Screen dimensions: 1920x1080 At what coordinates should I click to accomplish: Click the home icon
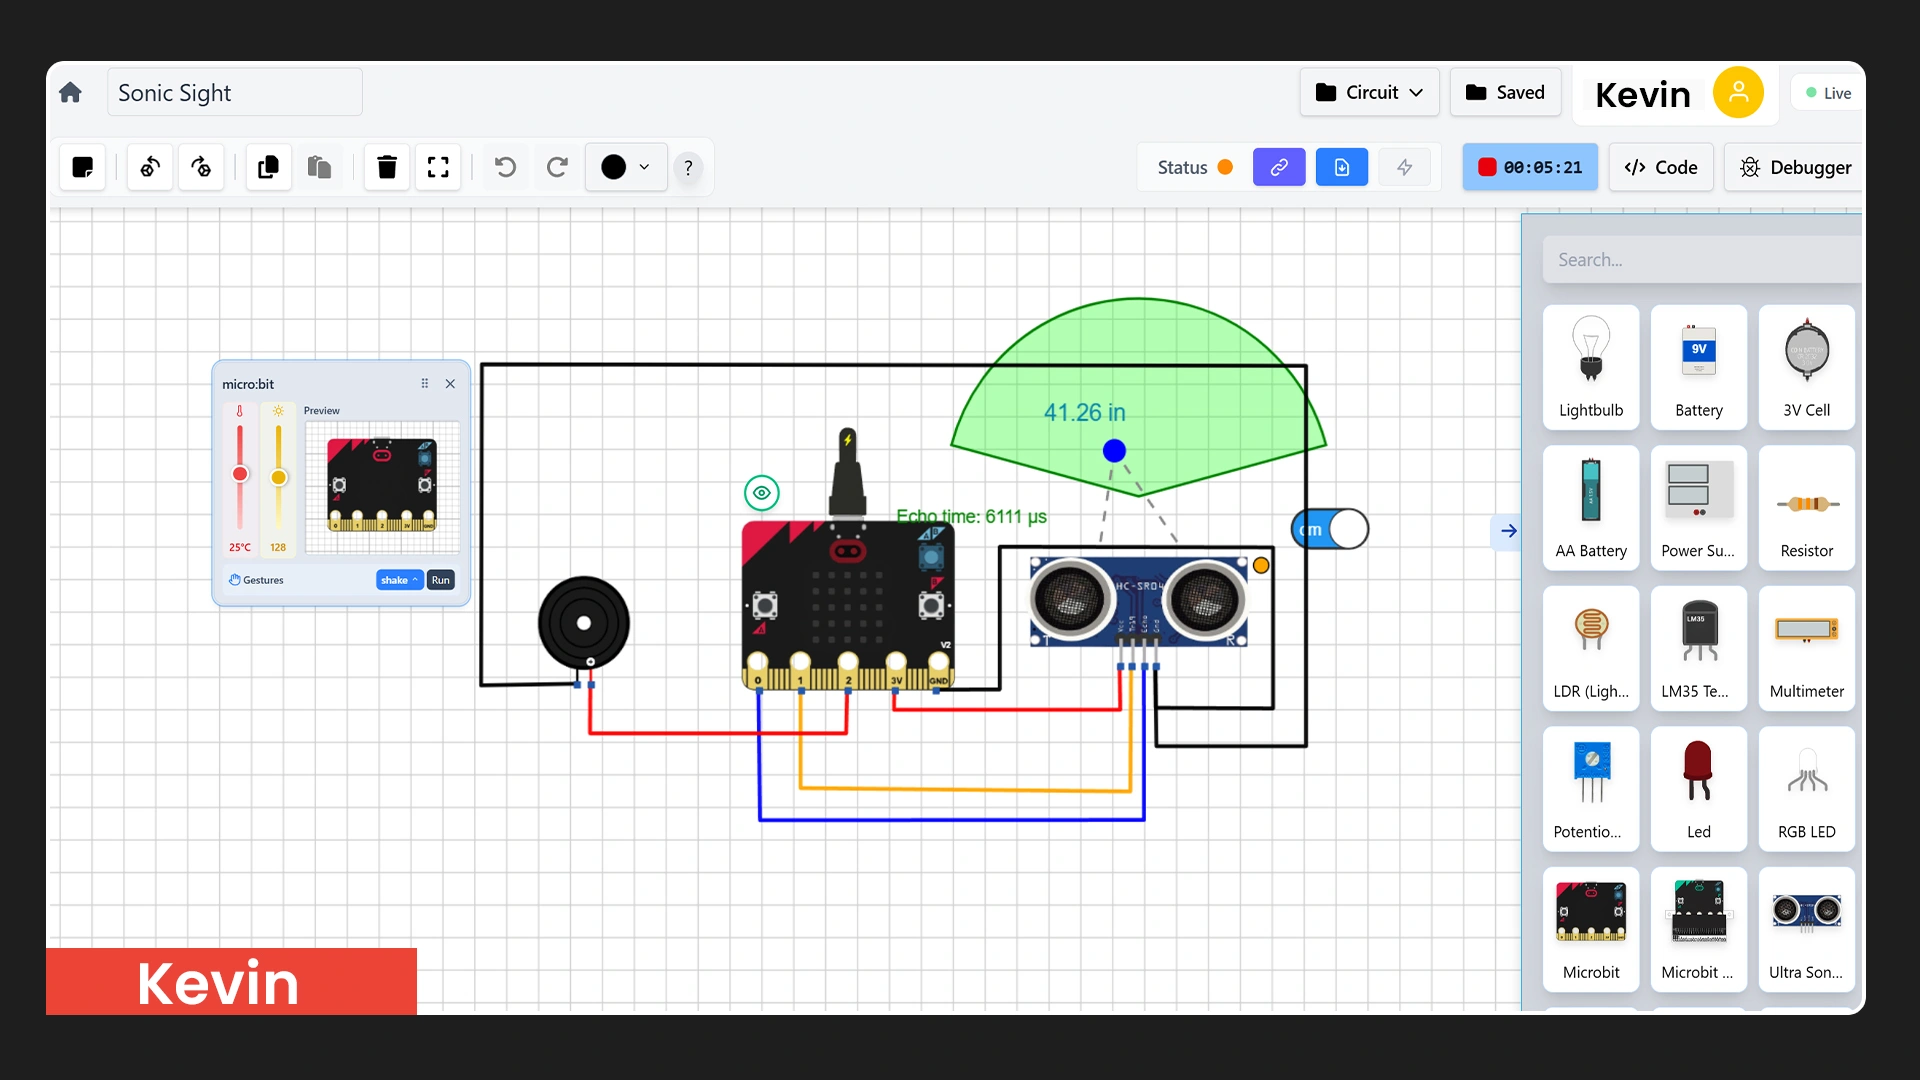coord(70,93)
